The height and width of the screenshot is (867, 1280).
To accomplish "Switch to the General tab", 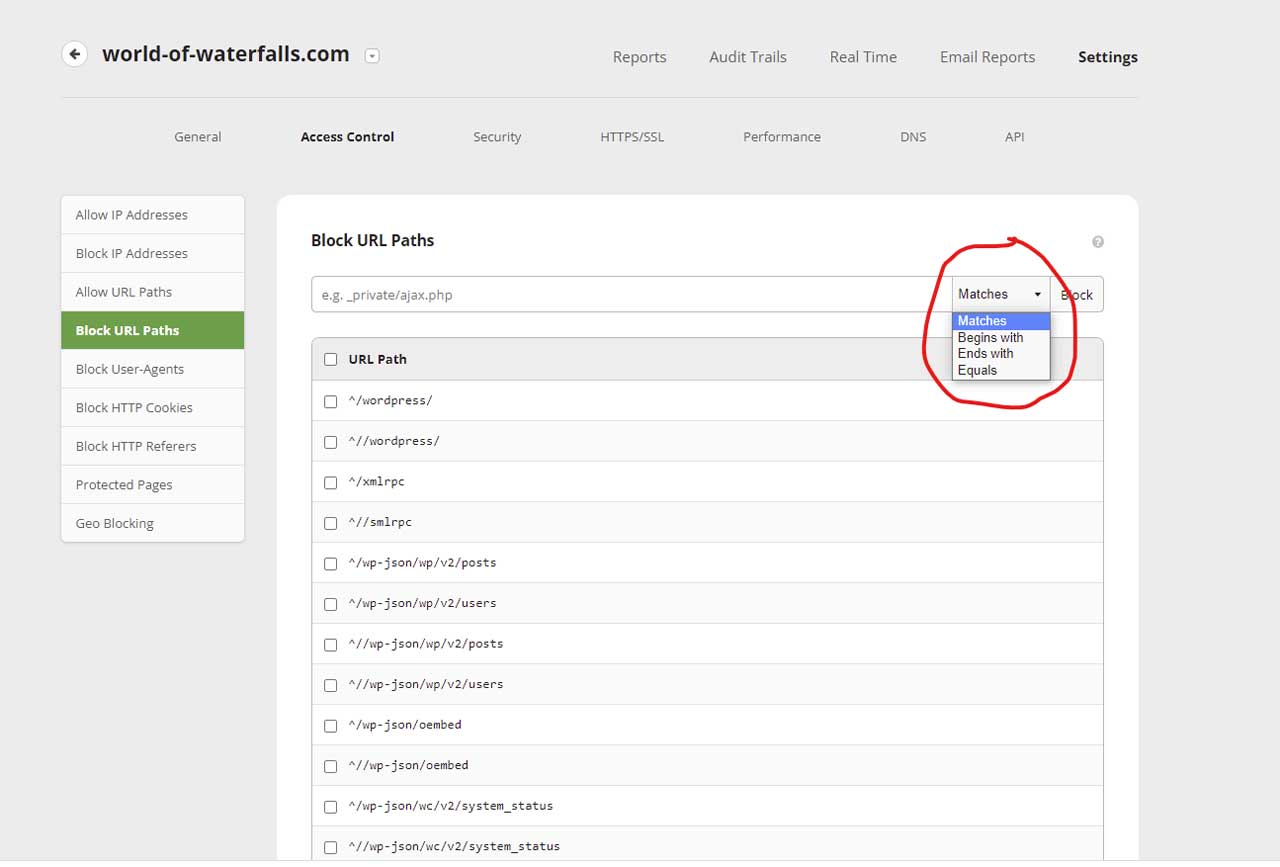I will tap(198, 137).
